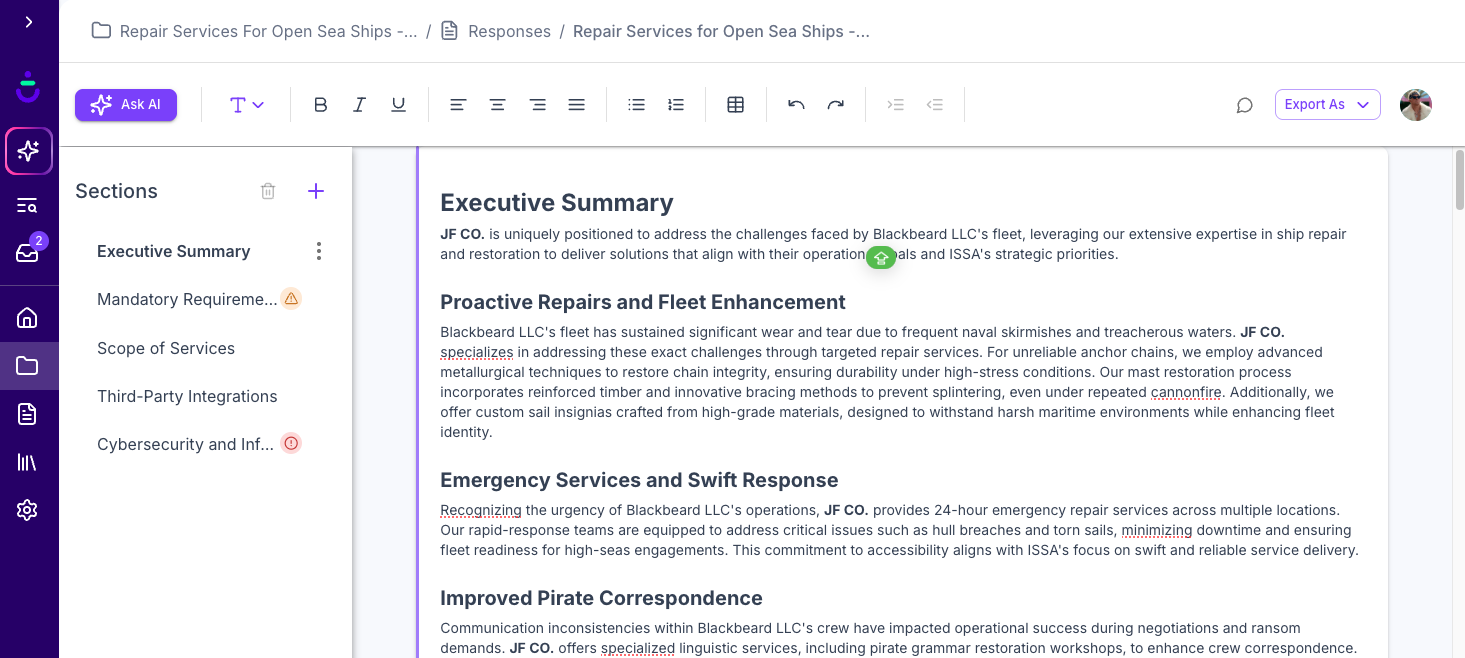Click the Ask AI button

[126, 105]
